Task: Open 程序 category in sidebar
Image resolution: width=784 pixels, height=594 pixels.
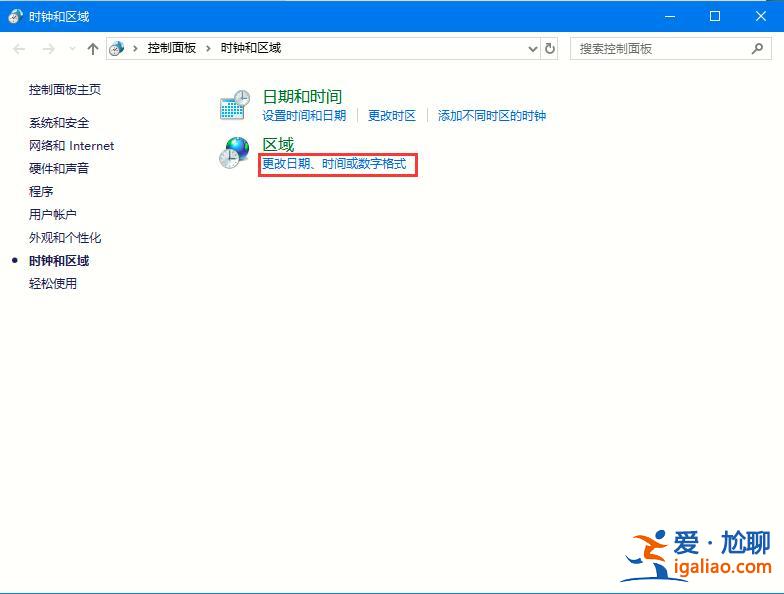Action: pos(41,191)
